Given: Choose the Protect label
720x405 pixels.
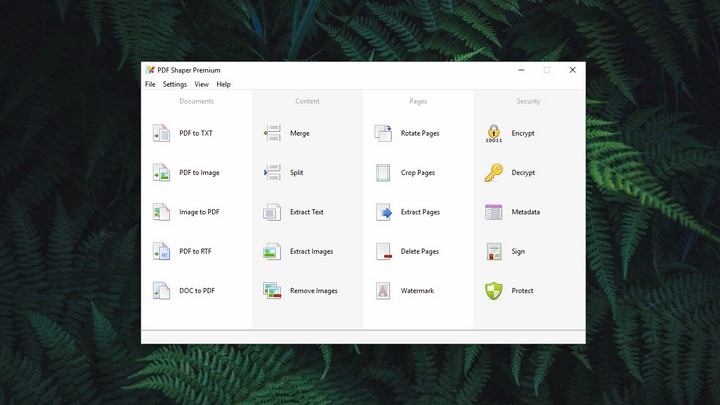Looking at the screenshot, I should click(523, 291).
